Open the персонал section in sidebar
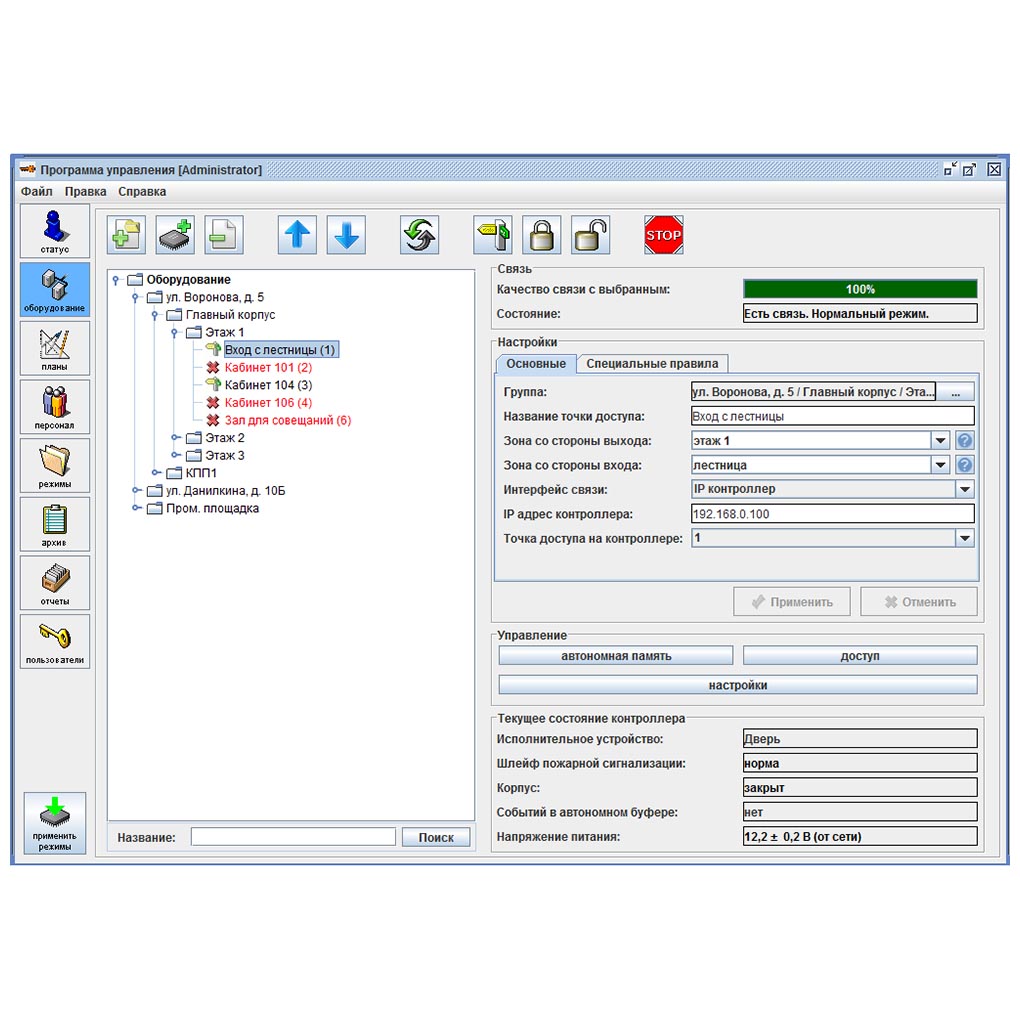Screen dimensions: 1020x1020 point(55,407)
